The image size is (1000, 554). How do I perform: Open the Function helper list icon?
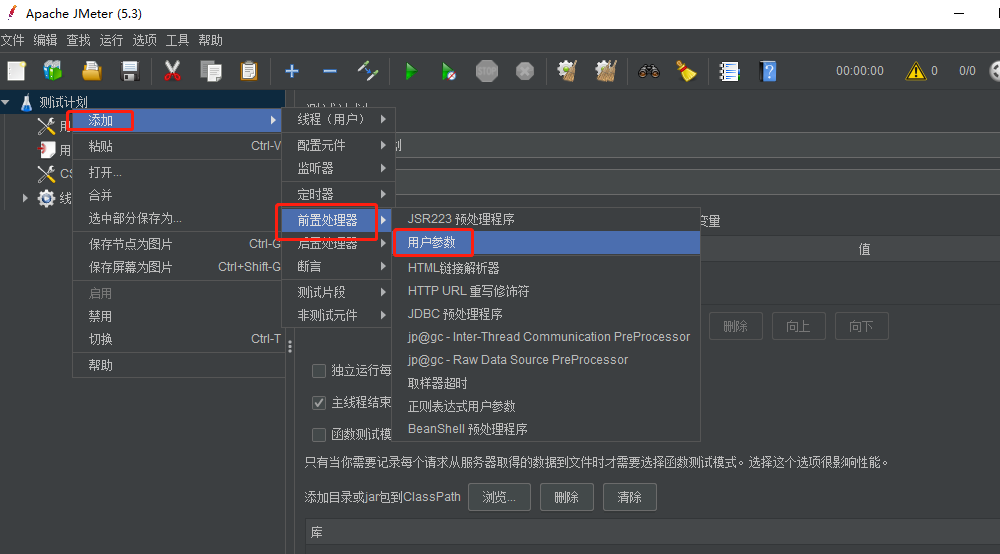(x=729, y=71)
